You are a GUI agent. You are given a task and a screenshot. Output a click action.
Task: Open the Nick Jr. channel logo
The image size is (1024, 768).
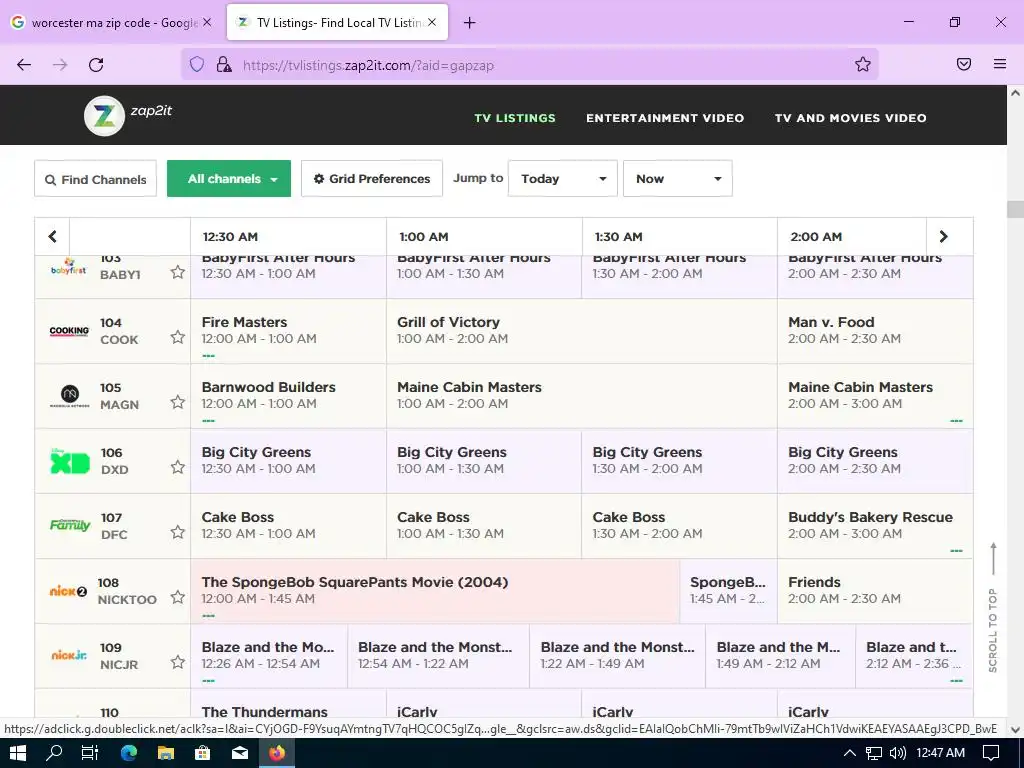69,655
